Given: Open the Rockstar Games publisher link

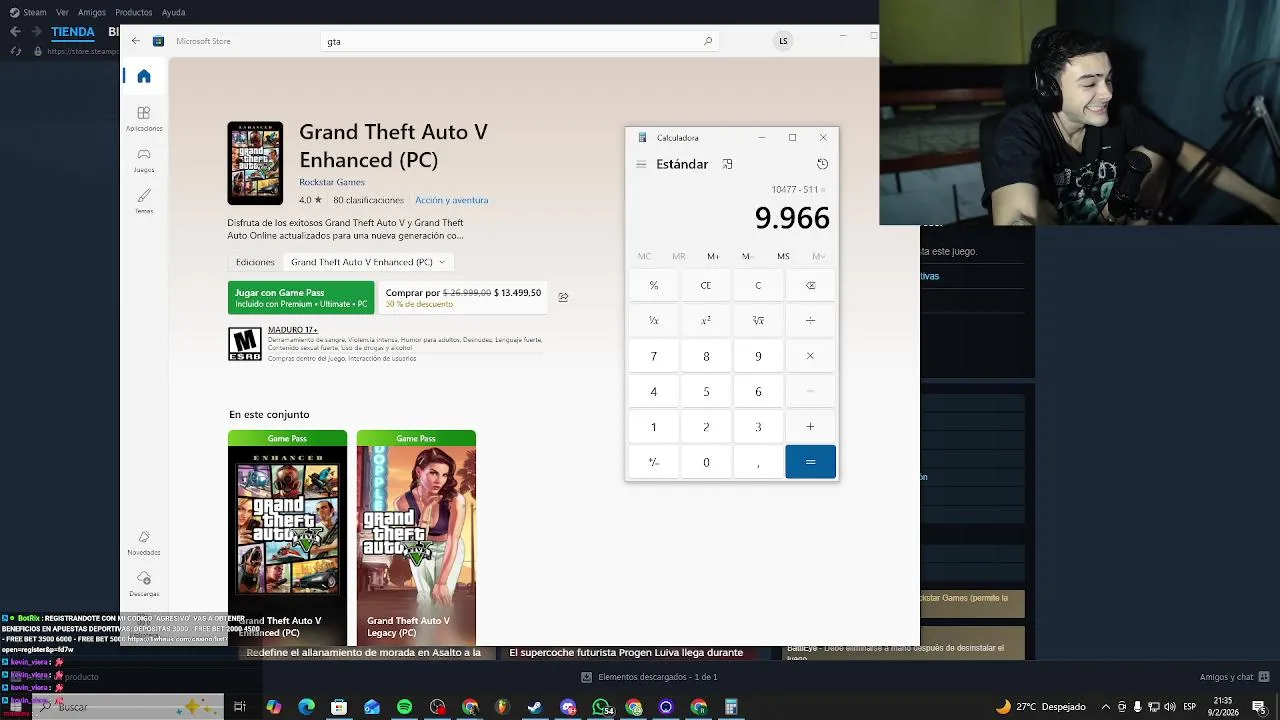Looking at the screenshot, I should tap(332, 182).
